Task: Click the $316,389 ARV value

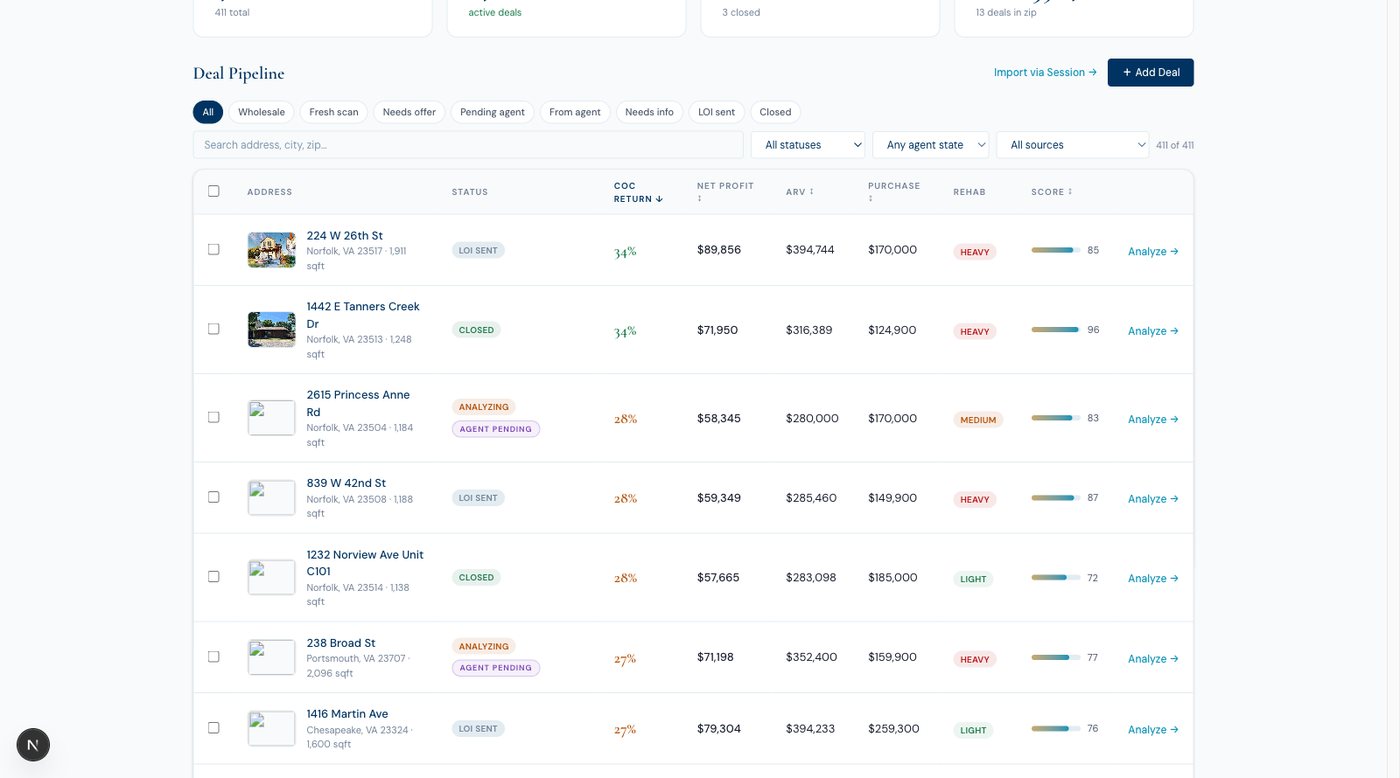Action: (809, 330)
